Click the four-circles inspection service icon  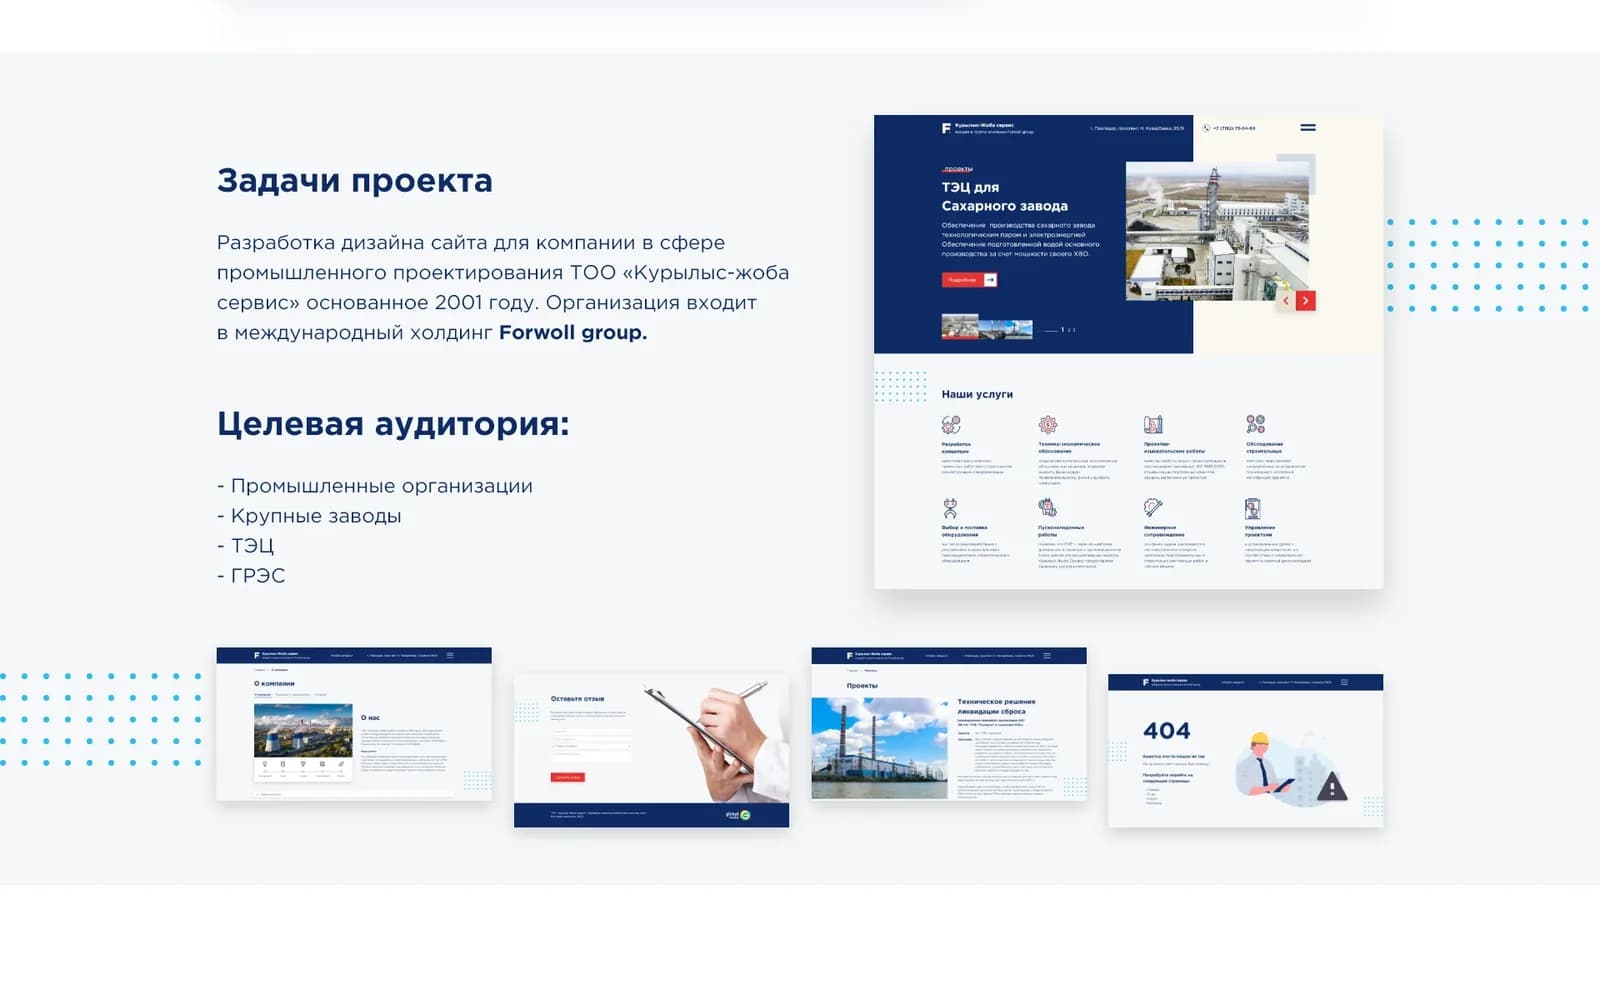(x=1256, y=424)
